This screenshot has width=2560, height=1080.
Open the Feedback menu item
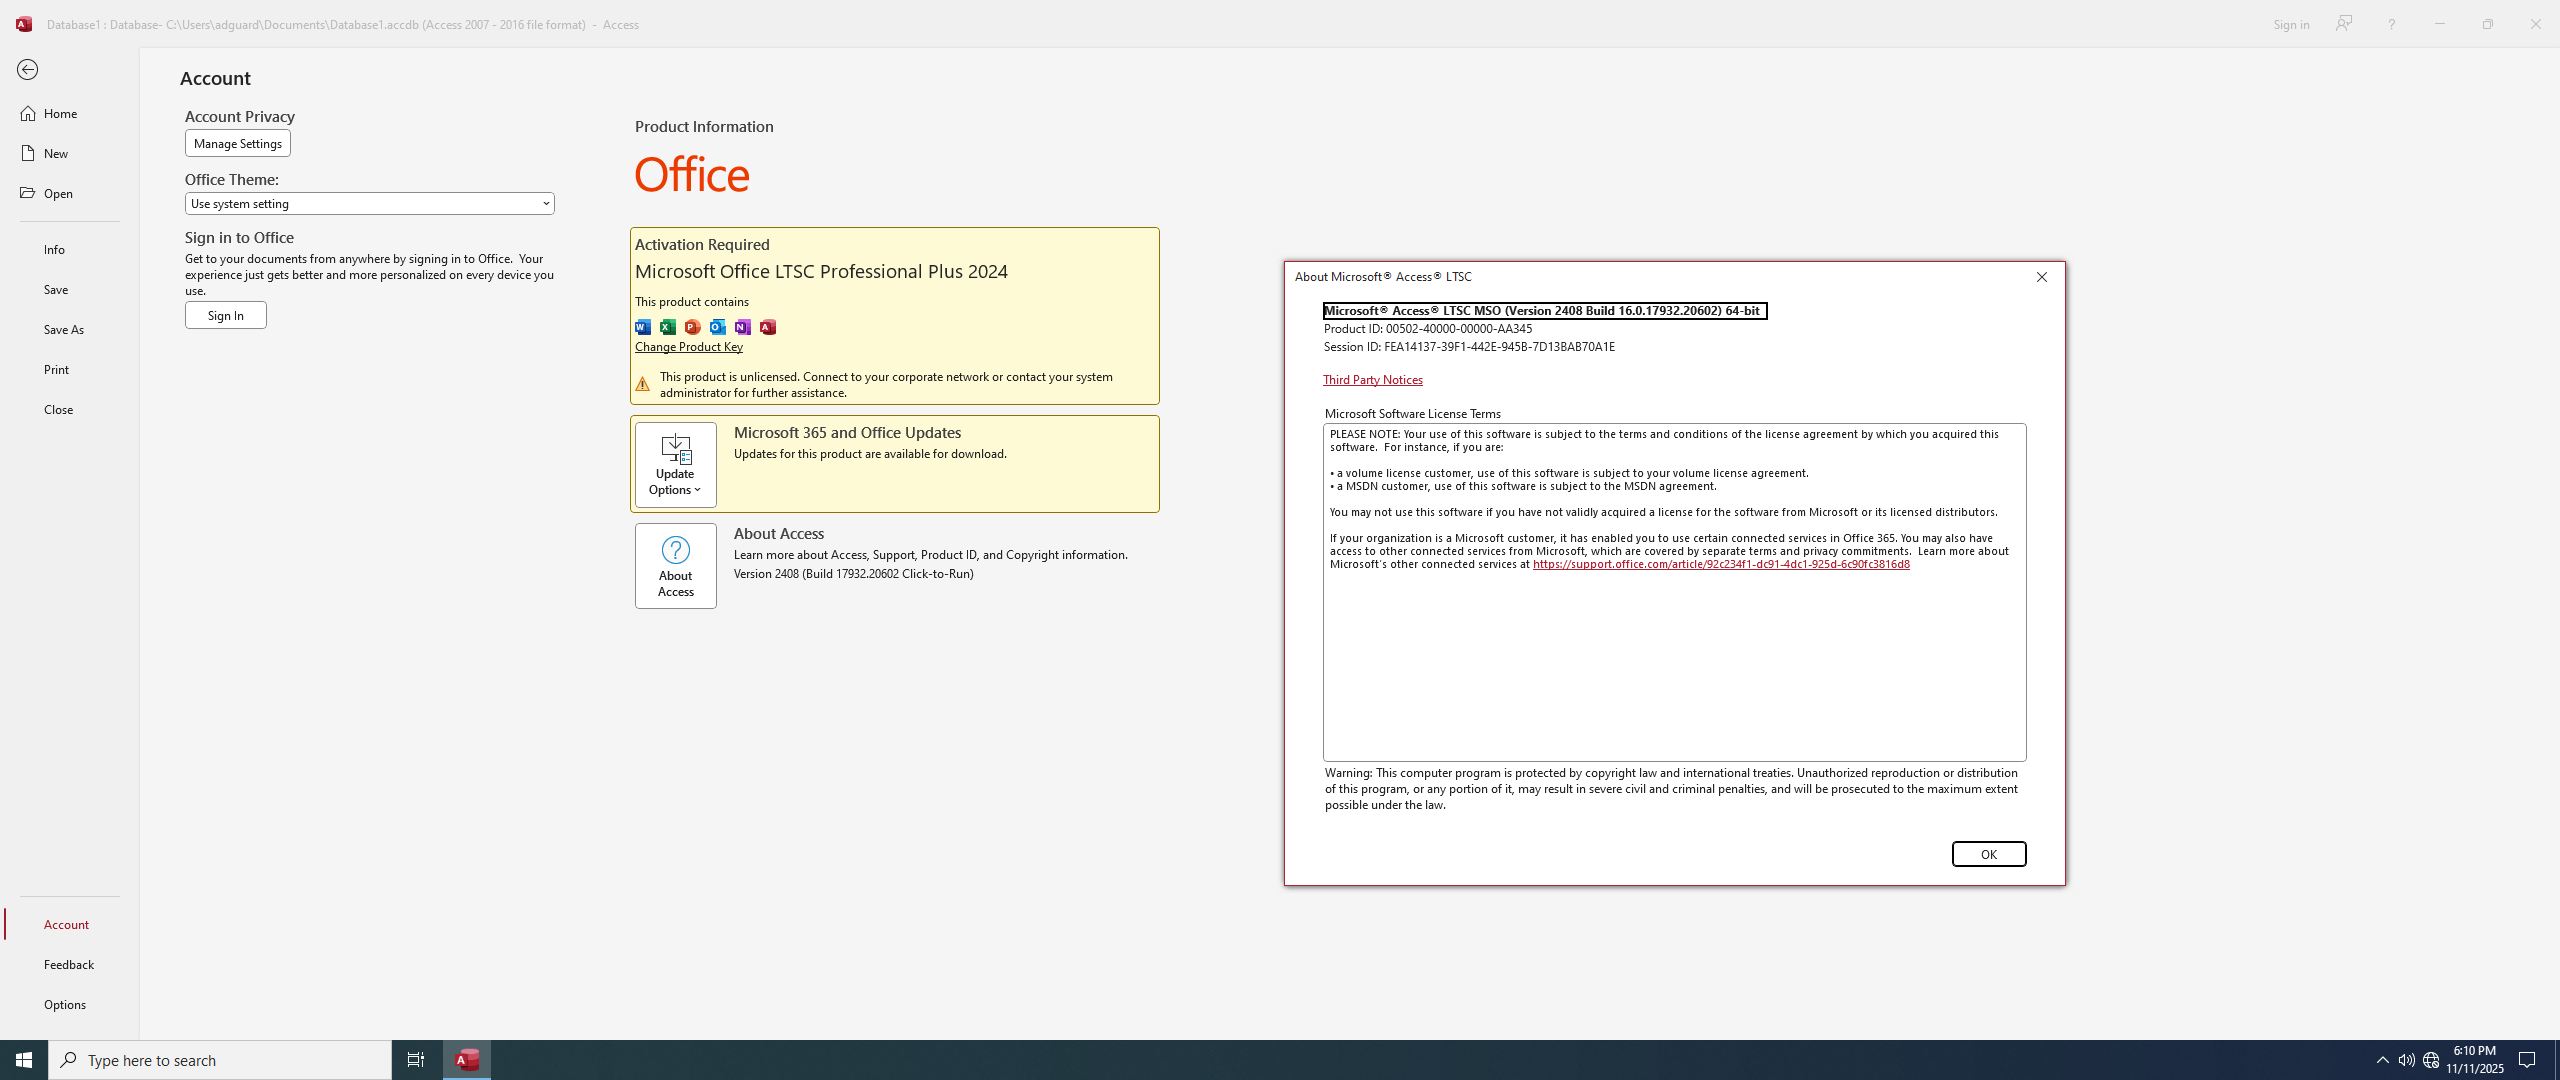tap(69, 964)
